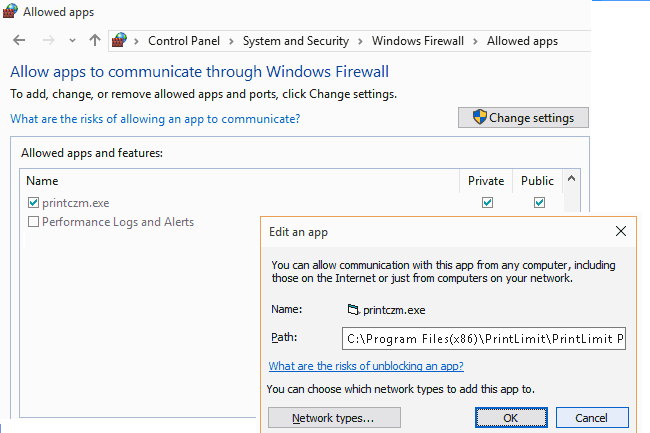This screenshot has width=650, height=433.
Task: Open risks of allowing an app link
Action: point(155,119)
